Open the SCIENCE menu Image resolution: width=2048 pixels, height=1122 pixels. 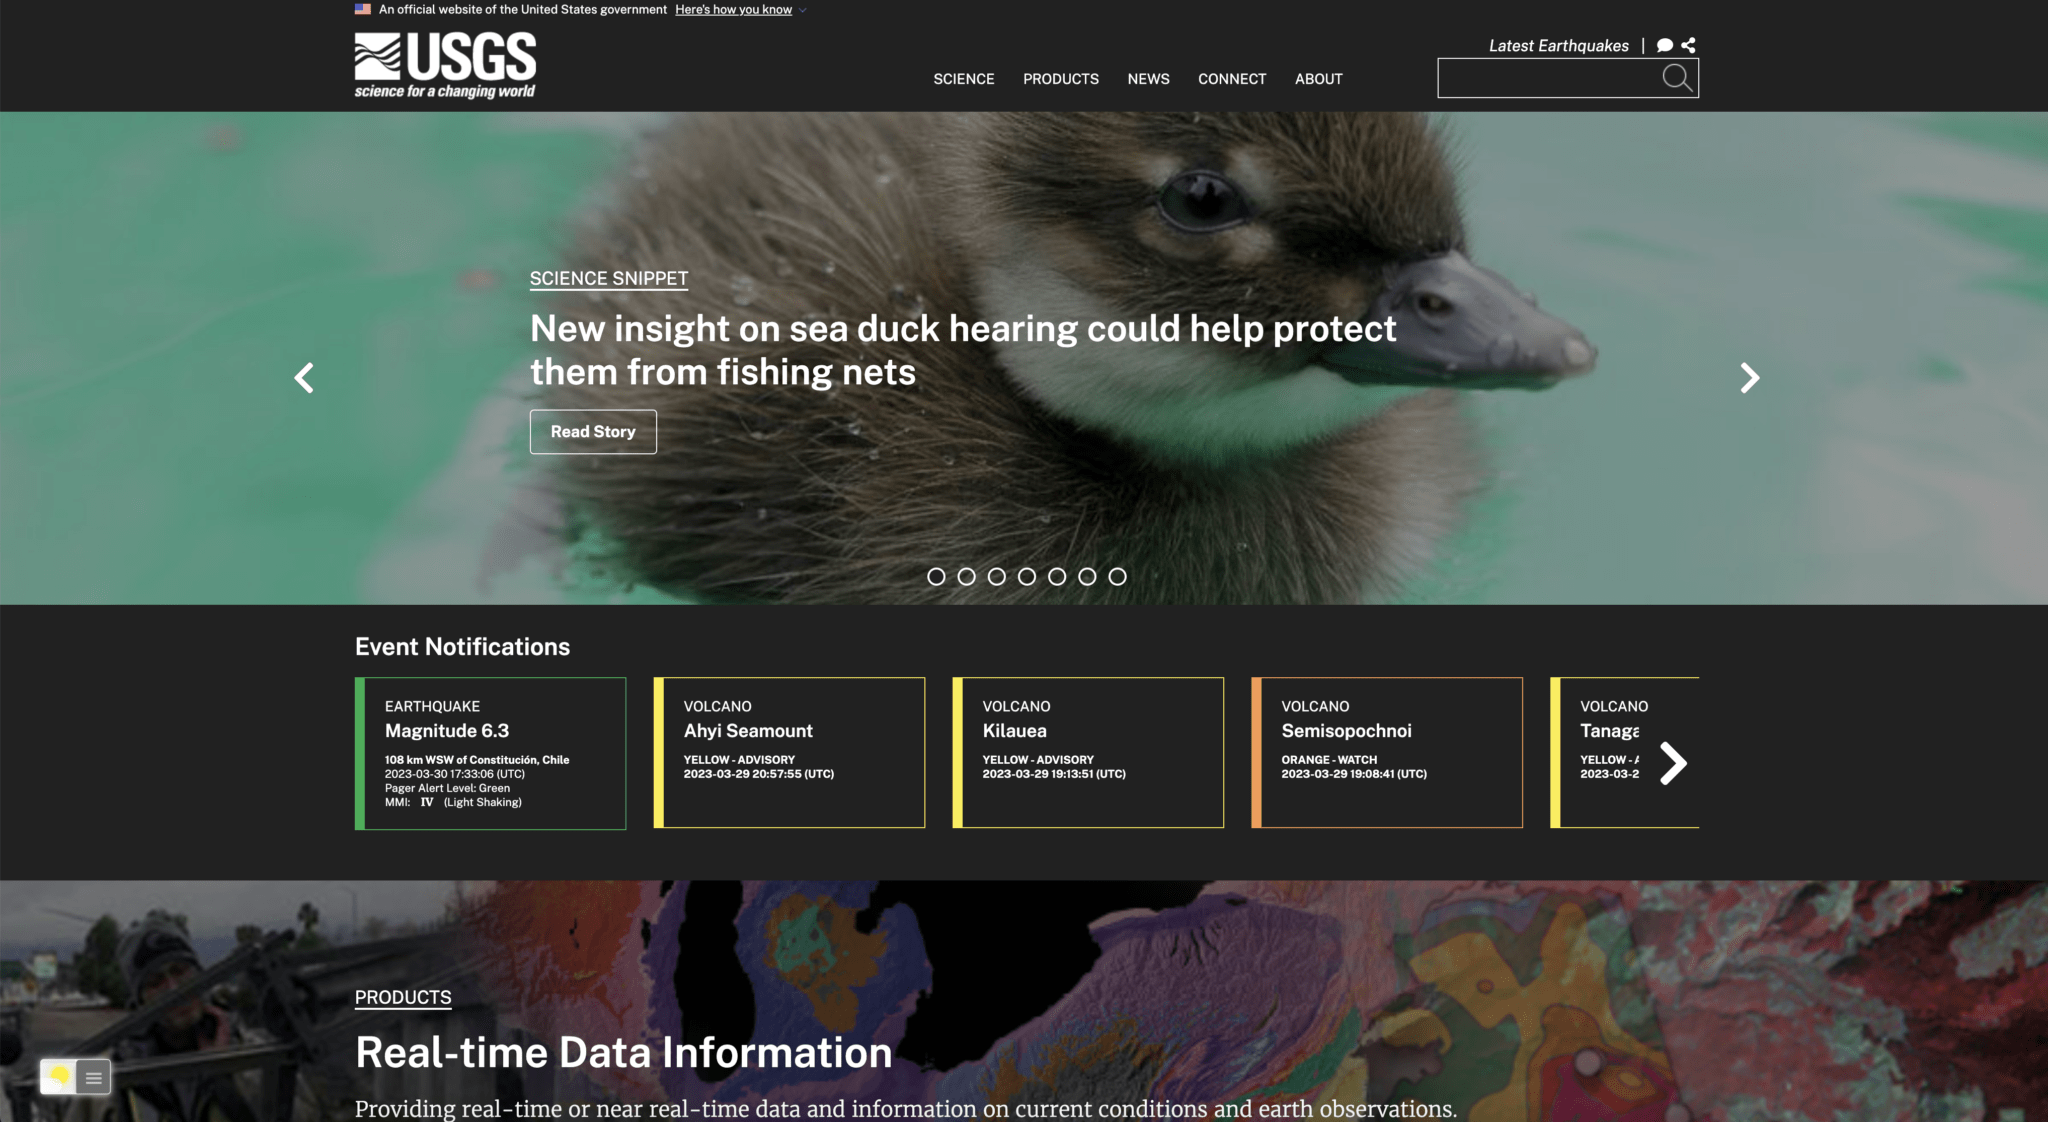(x=963, y=79)
